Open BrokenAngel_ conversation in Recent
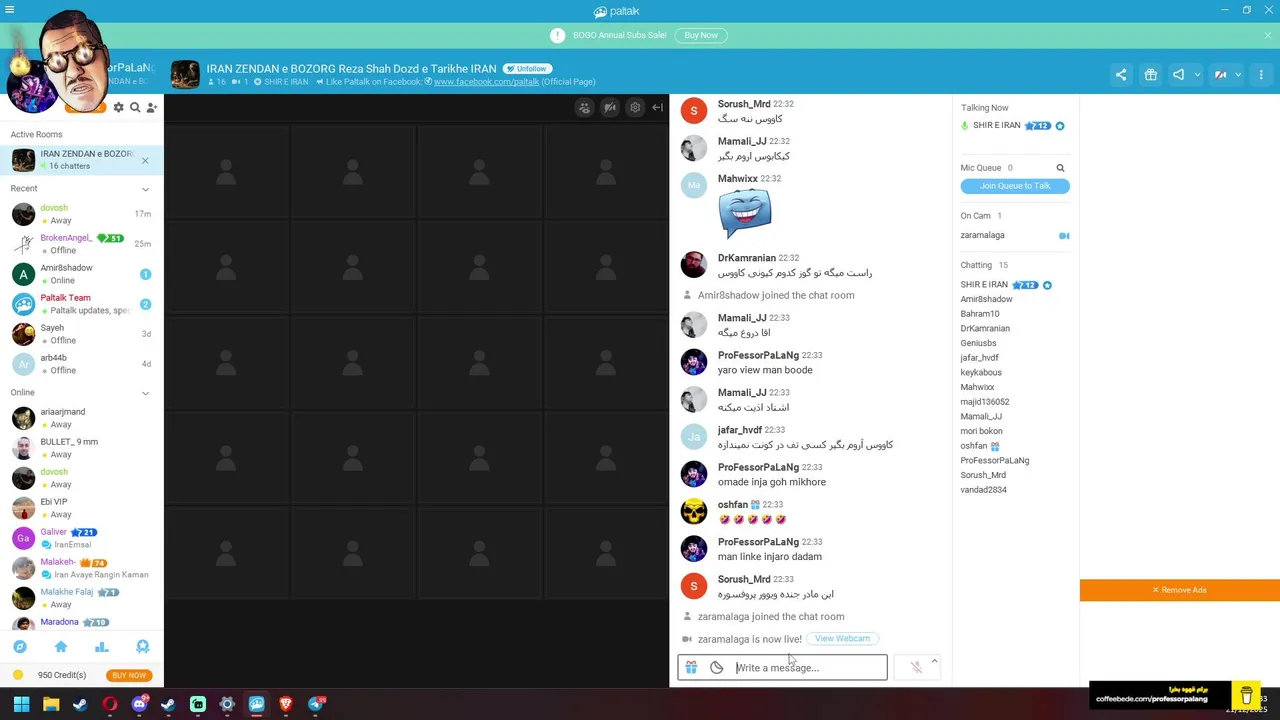Viewport: 1280px width, 720px height. 82,244
